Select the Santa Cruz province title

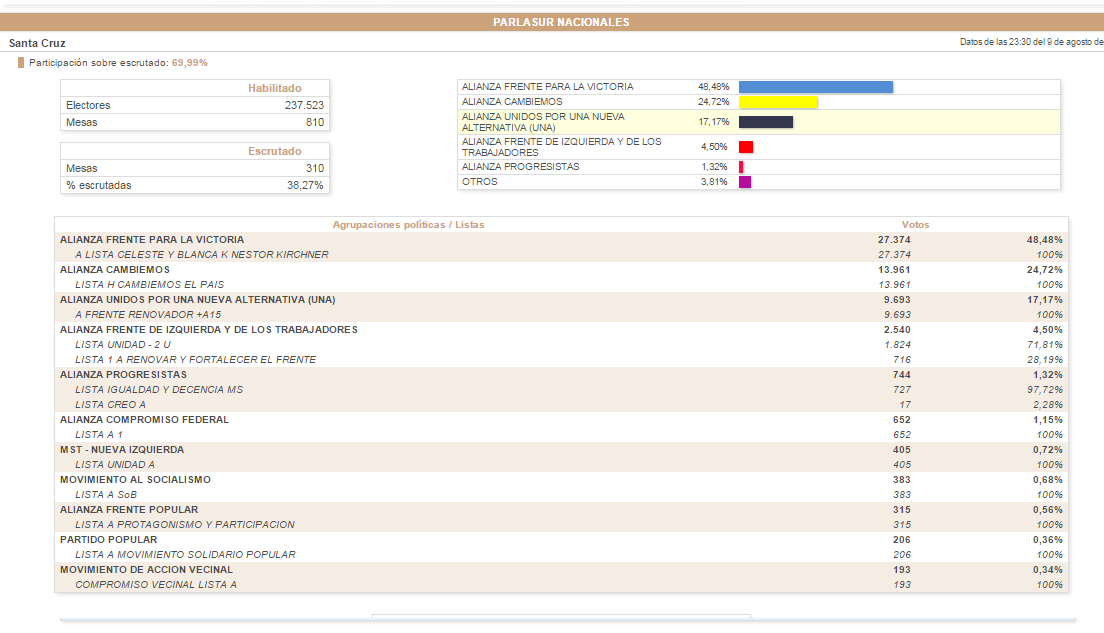[37, 43]
